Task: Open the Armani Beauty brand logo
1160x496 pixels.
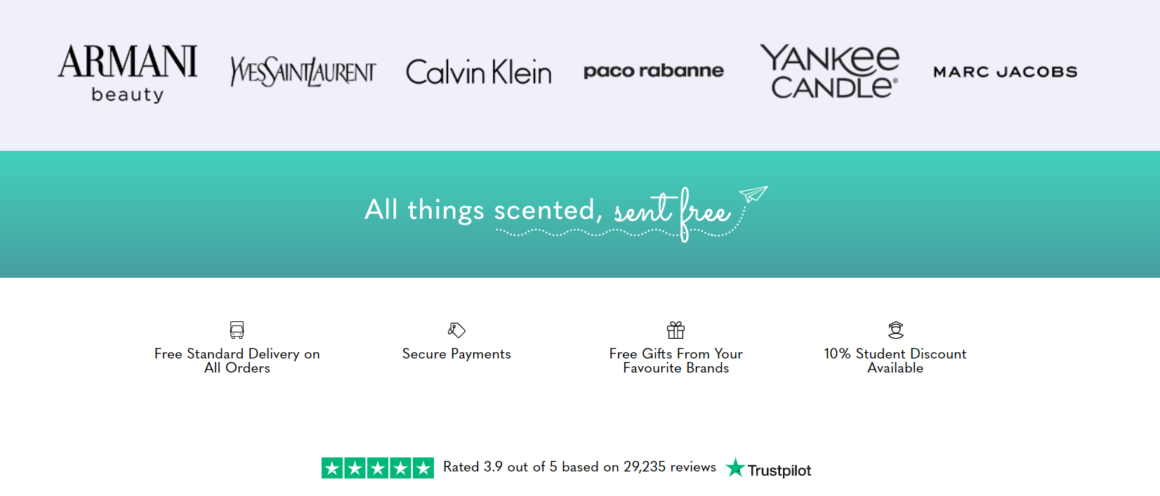Action: pos(127,73)
